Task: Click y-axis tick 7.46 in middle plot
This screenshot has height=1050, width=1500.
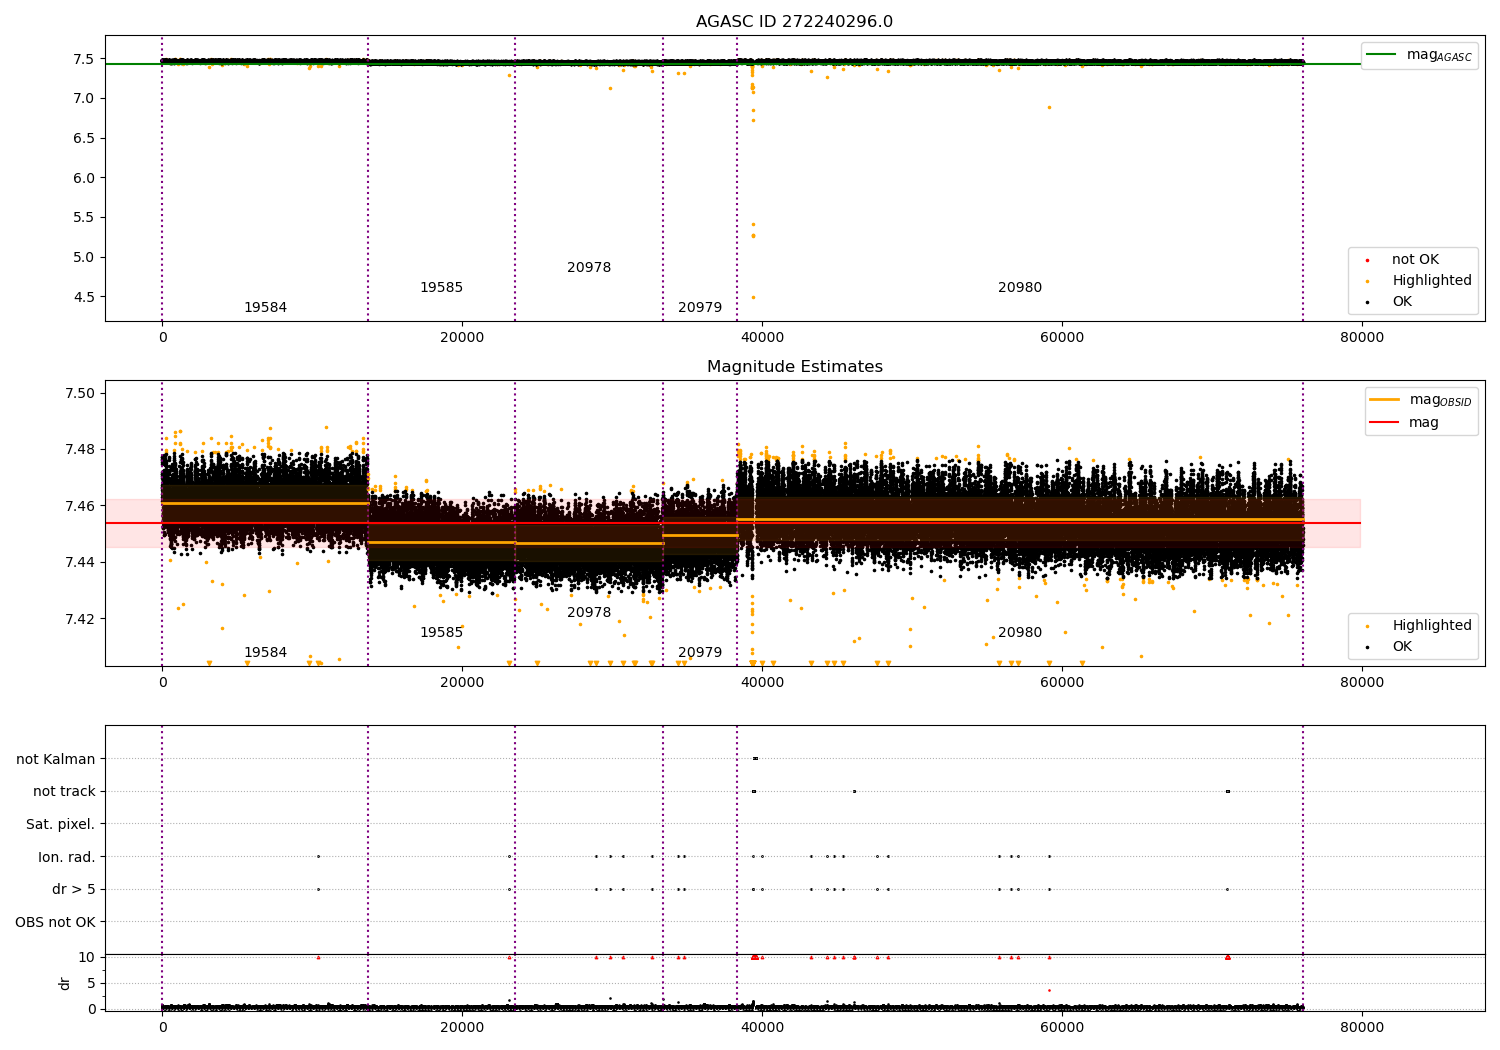Action: (x=80, y=506)
